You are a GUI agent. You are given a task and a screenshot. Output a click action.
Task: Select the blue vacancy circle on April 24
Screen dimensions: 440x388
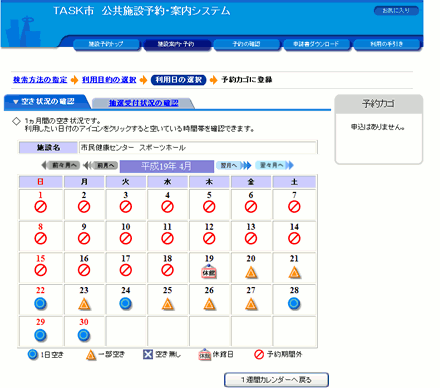pos(126,304)
